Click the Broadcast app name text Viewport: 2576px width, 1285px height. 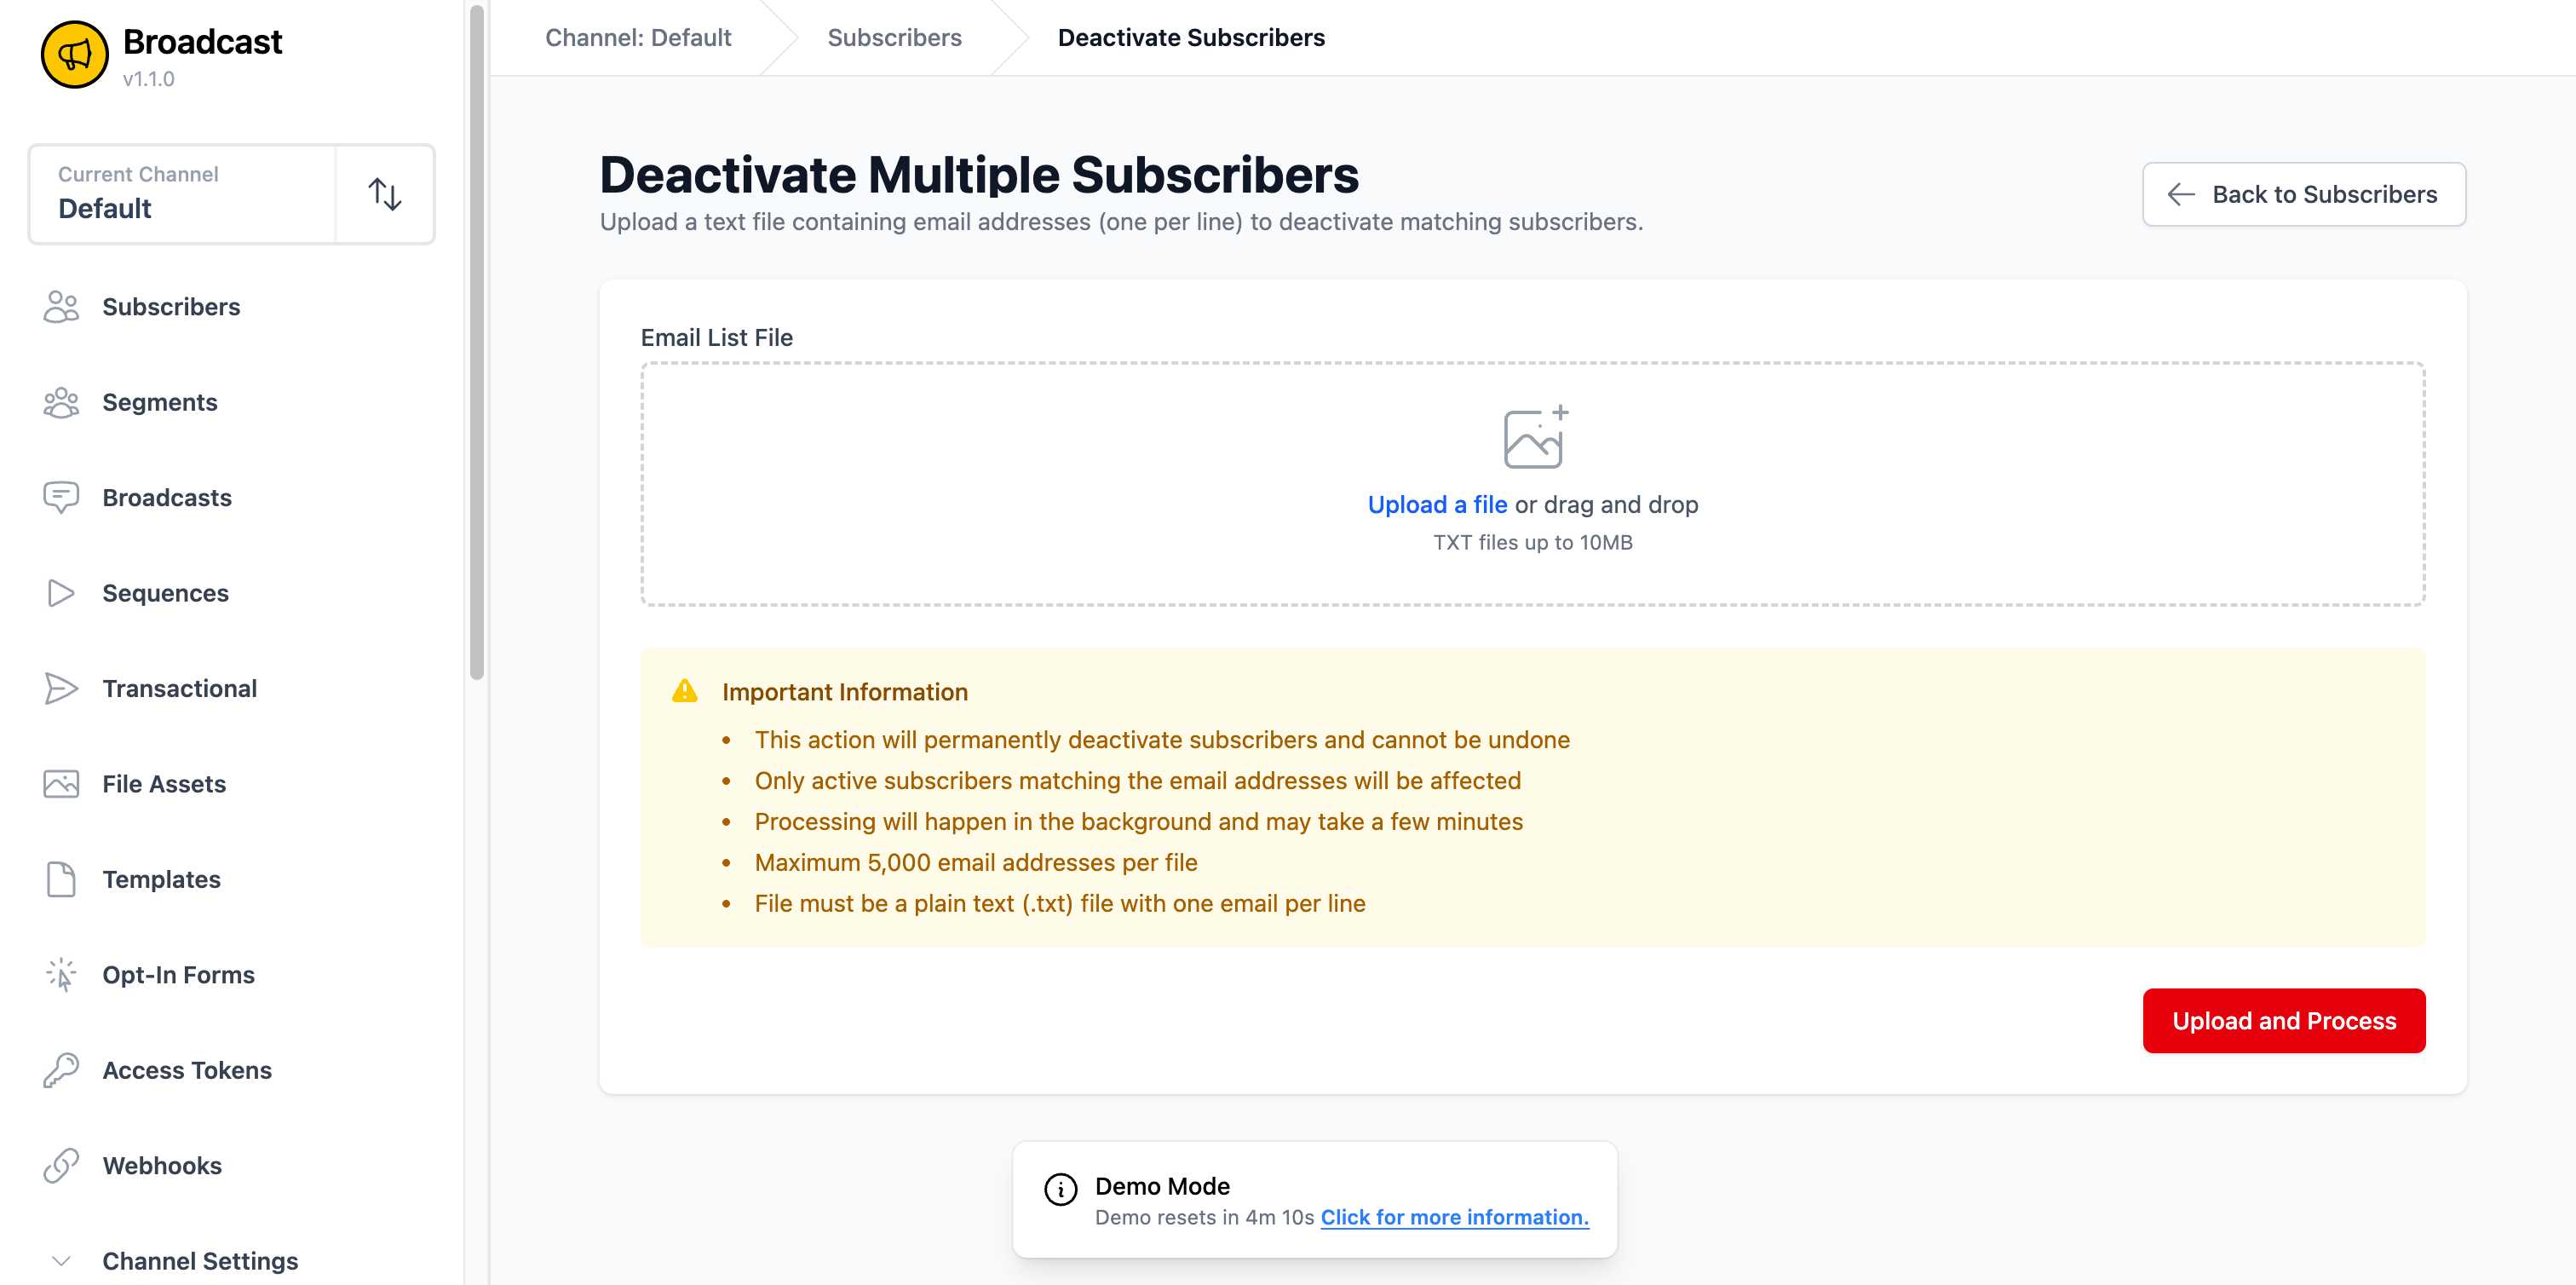click(202, 42)
